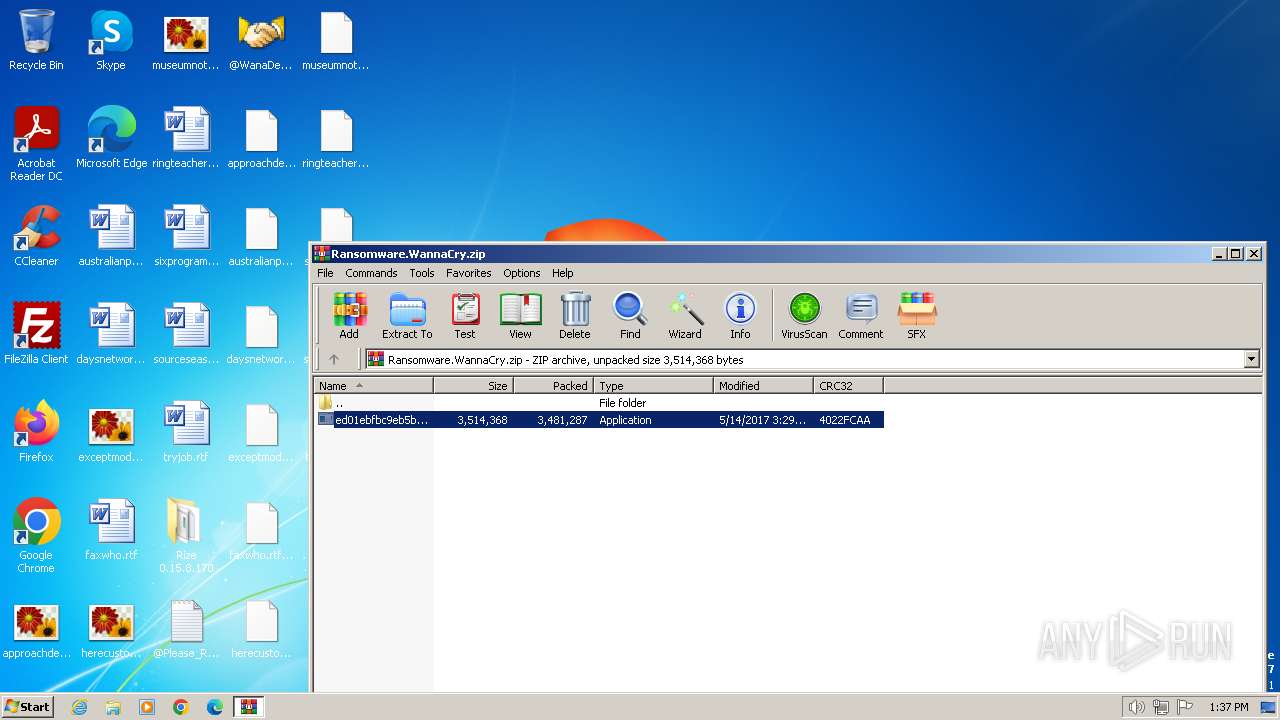Image resolution: width=1280 pixels, height=720 pixels.
Task: Open the Start menu
Action: point(27,707)
